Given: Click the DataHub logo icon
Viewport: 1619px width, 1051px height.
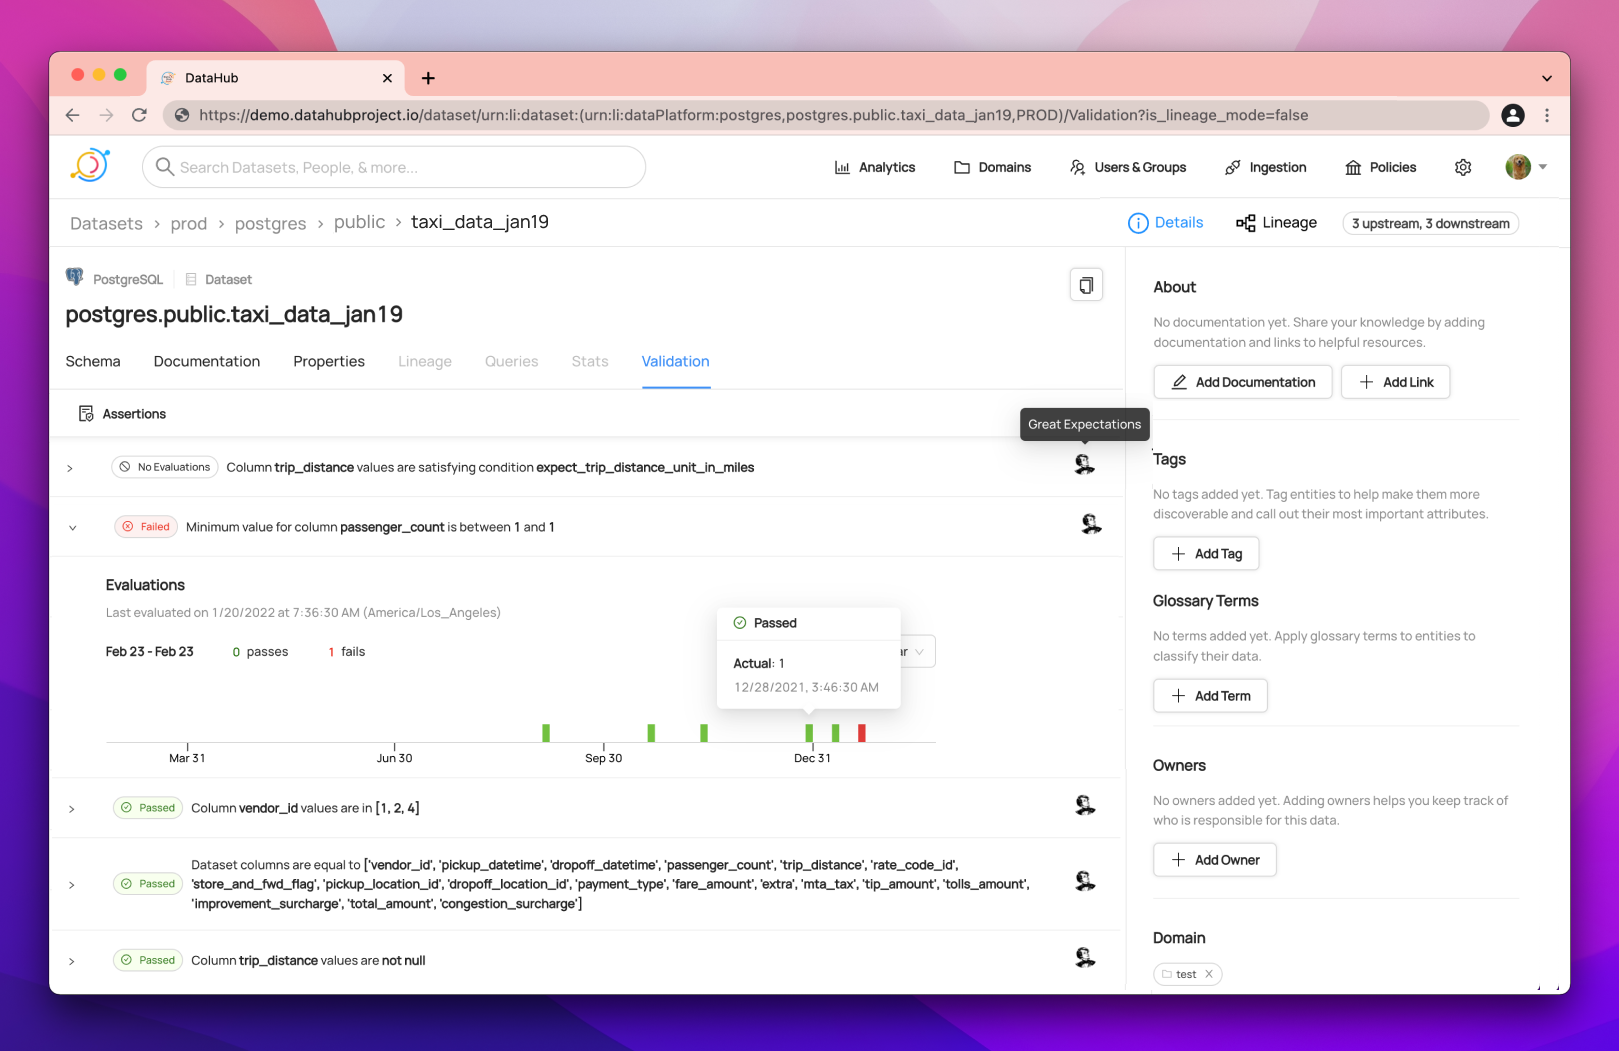Looking at the screenshot, I should 90,166.
